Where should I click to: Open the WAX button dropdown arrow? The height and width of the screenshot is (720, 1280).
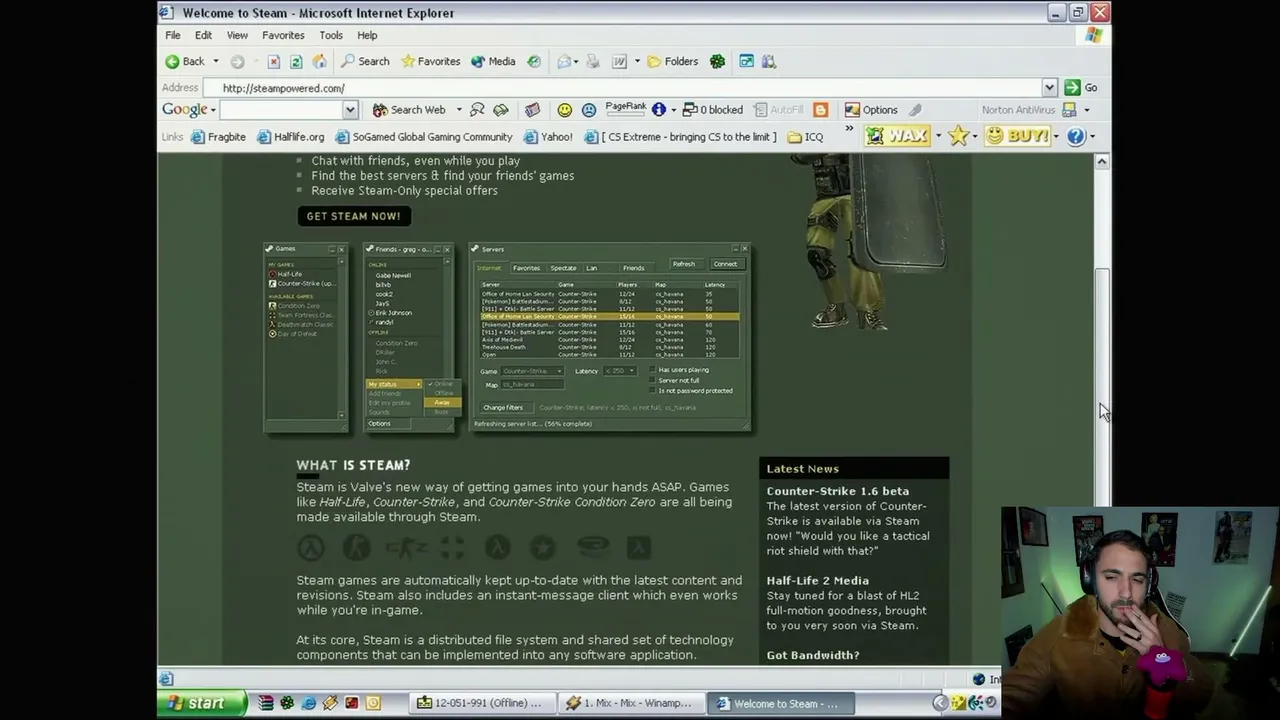pos(938,136)
